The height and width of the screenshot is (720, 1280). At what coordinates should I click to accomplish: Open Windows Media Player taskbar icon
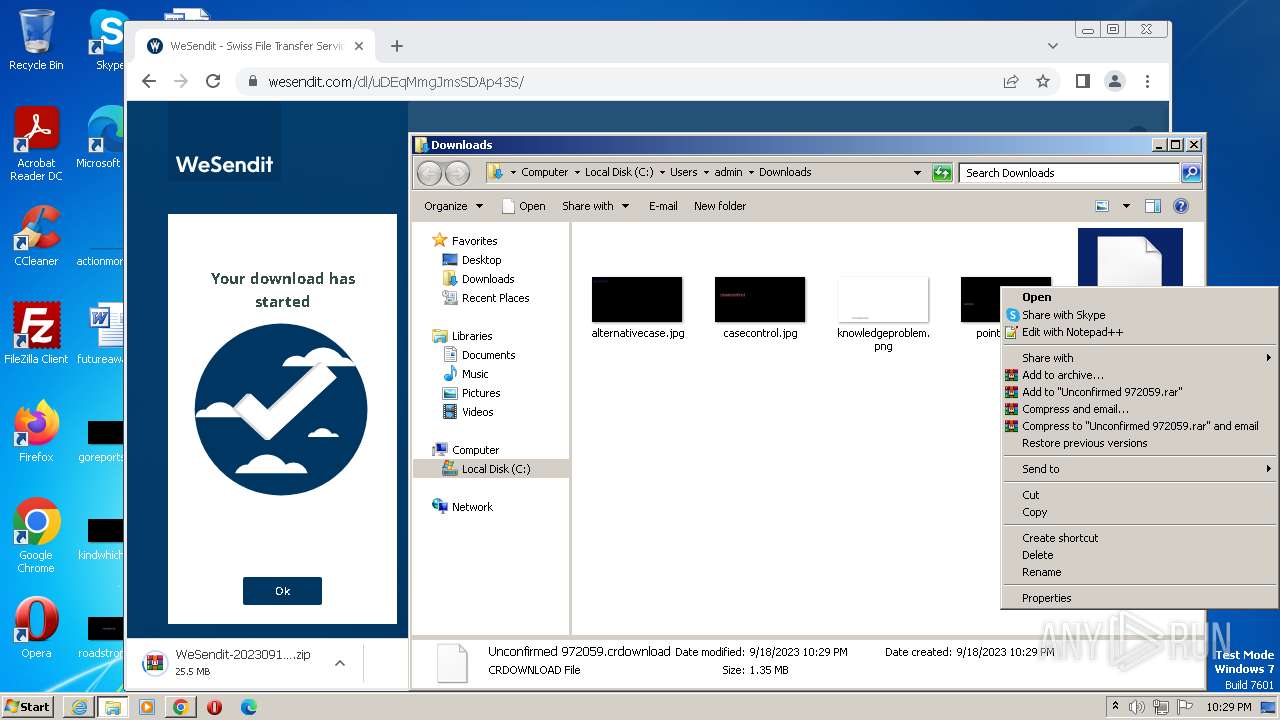click(147, 707)
